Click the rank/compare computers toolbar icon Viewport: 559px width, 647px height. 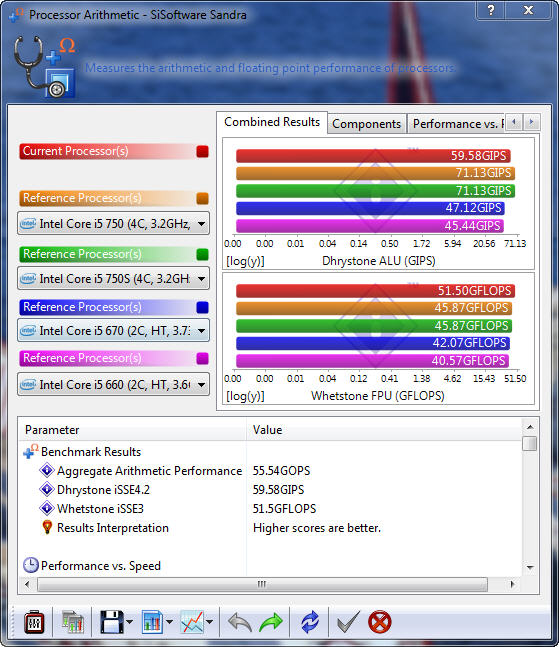[73, 622]
